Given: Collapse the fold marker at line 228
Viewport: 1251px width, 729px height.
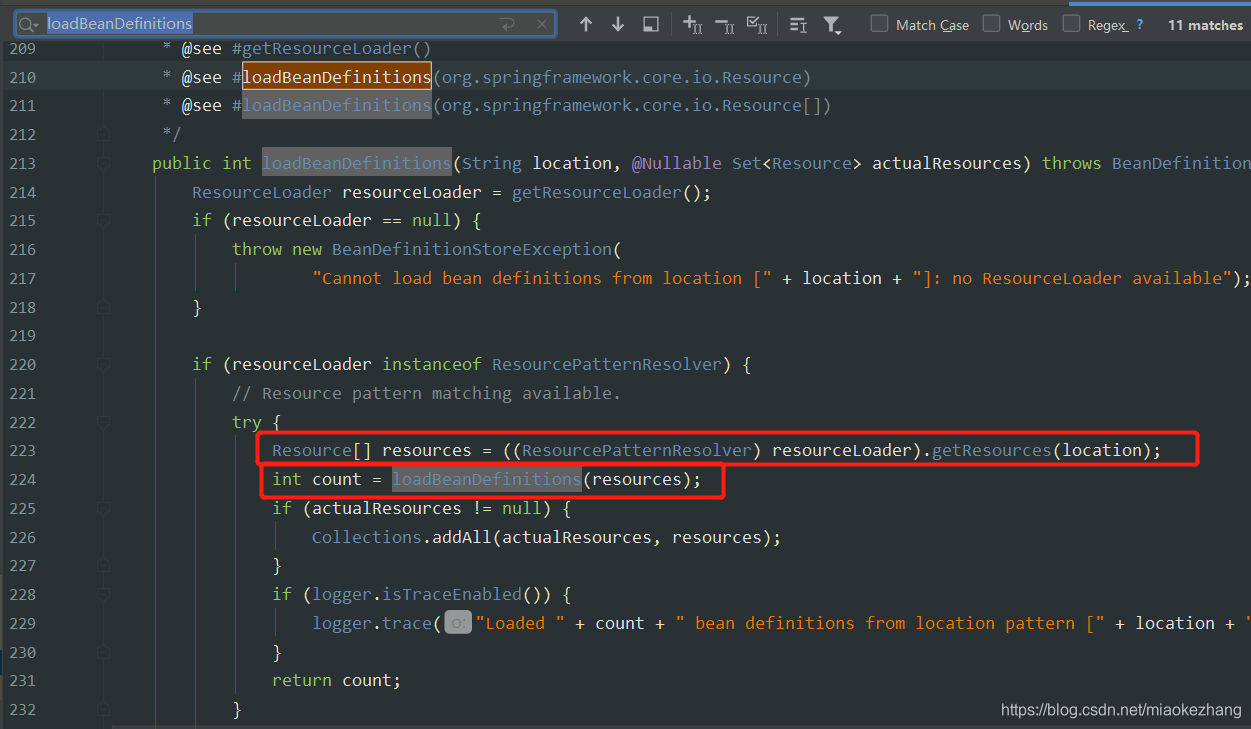Looking at the screenshot, I should 103,594.
